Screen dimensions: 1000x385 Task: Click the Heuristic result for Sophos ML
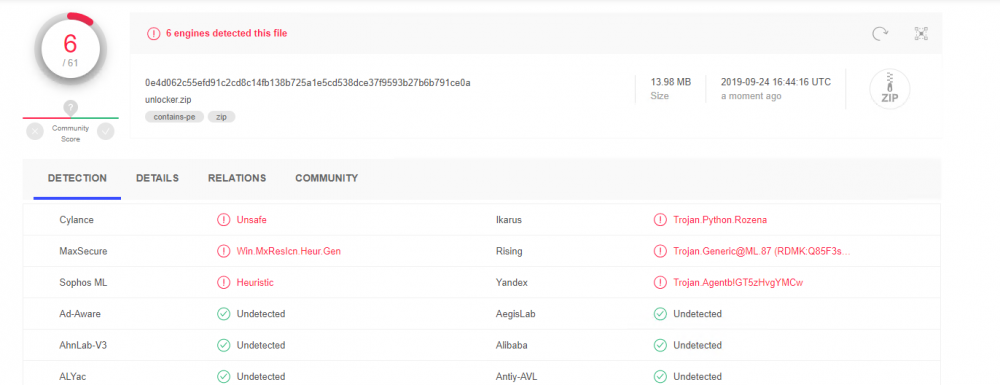255,282
